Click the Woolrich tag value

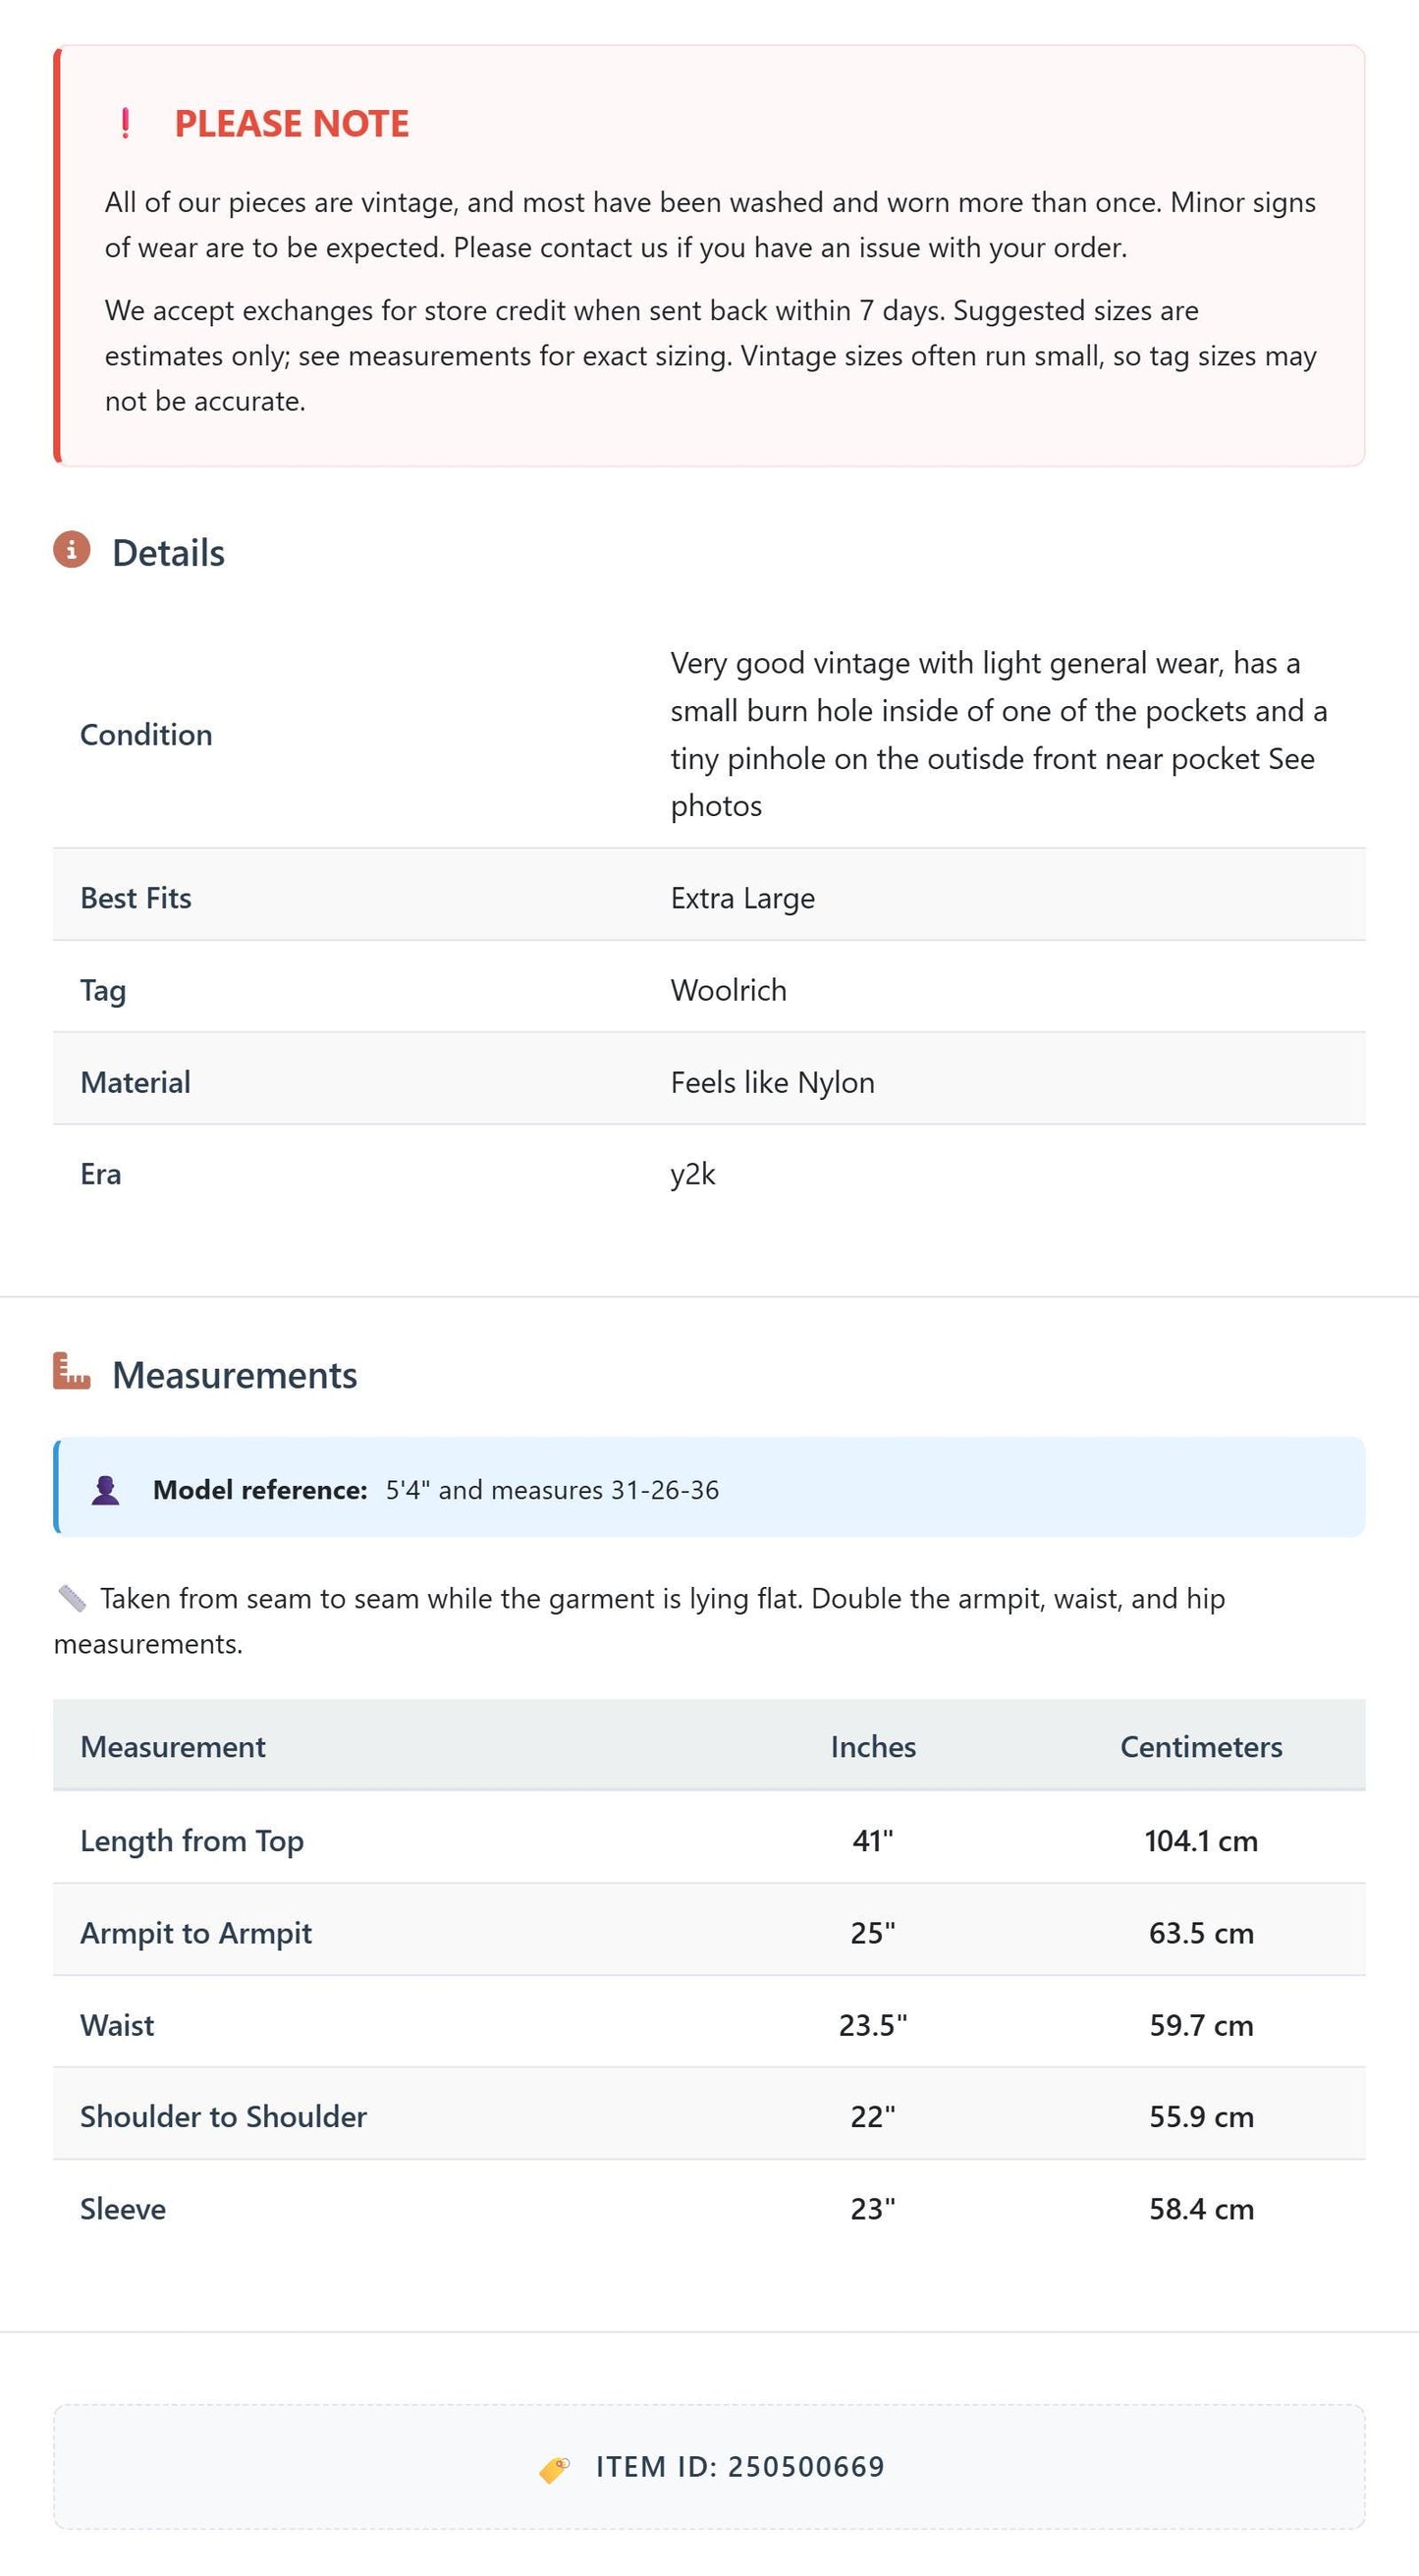tap(729, 990)
